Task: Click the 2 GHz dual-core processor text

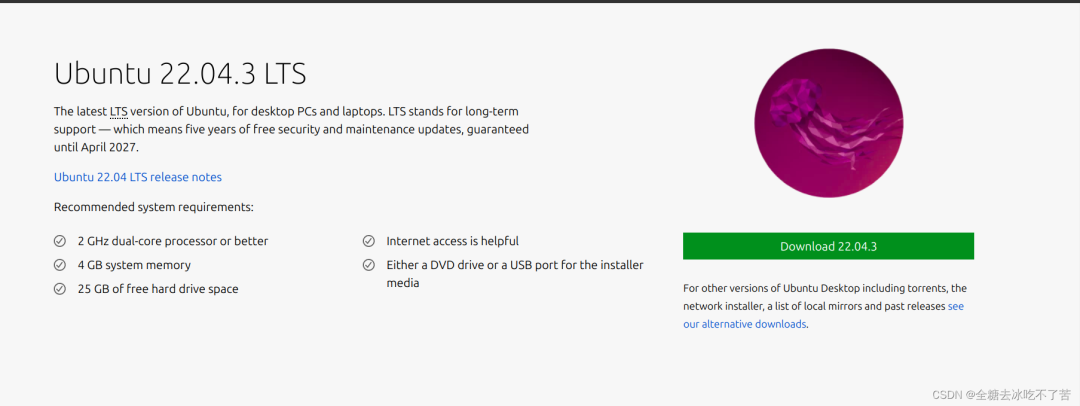Action: point(173,241)
